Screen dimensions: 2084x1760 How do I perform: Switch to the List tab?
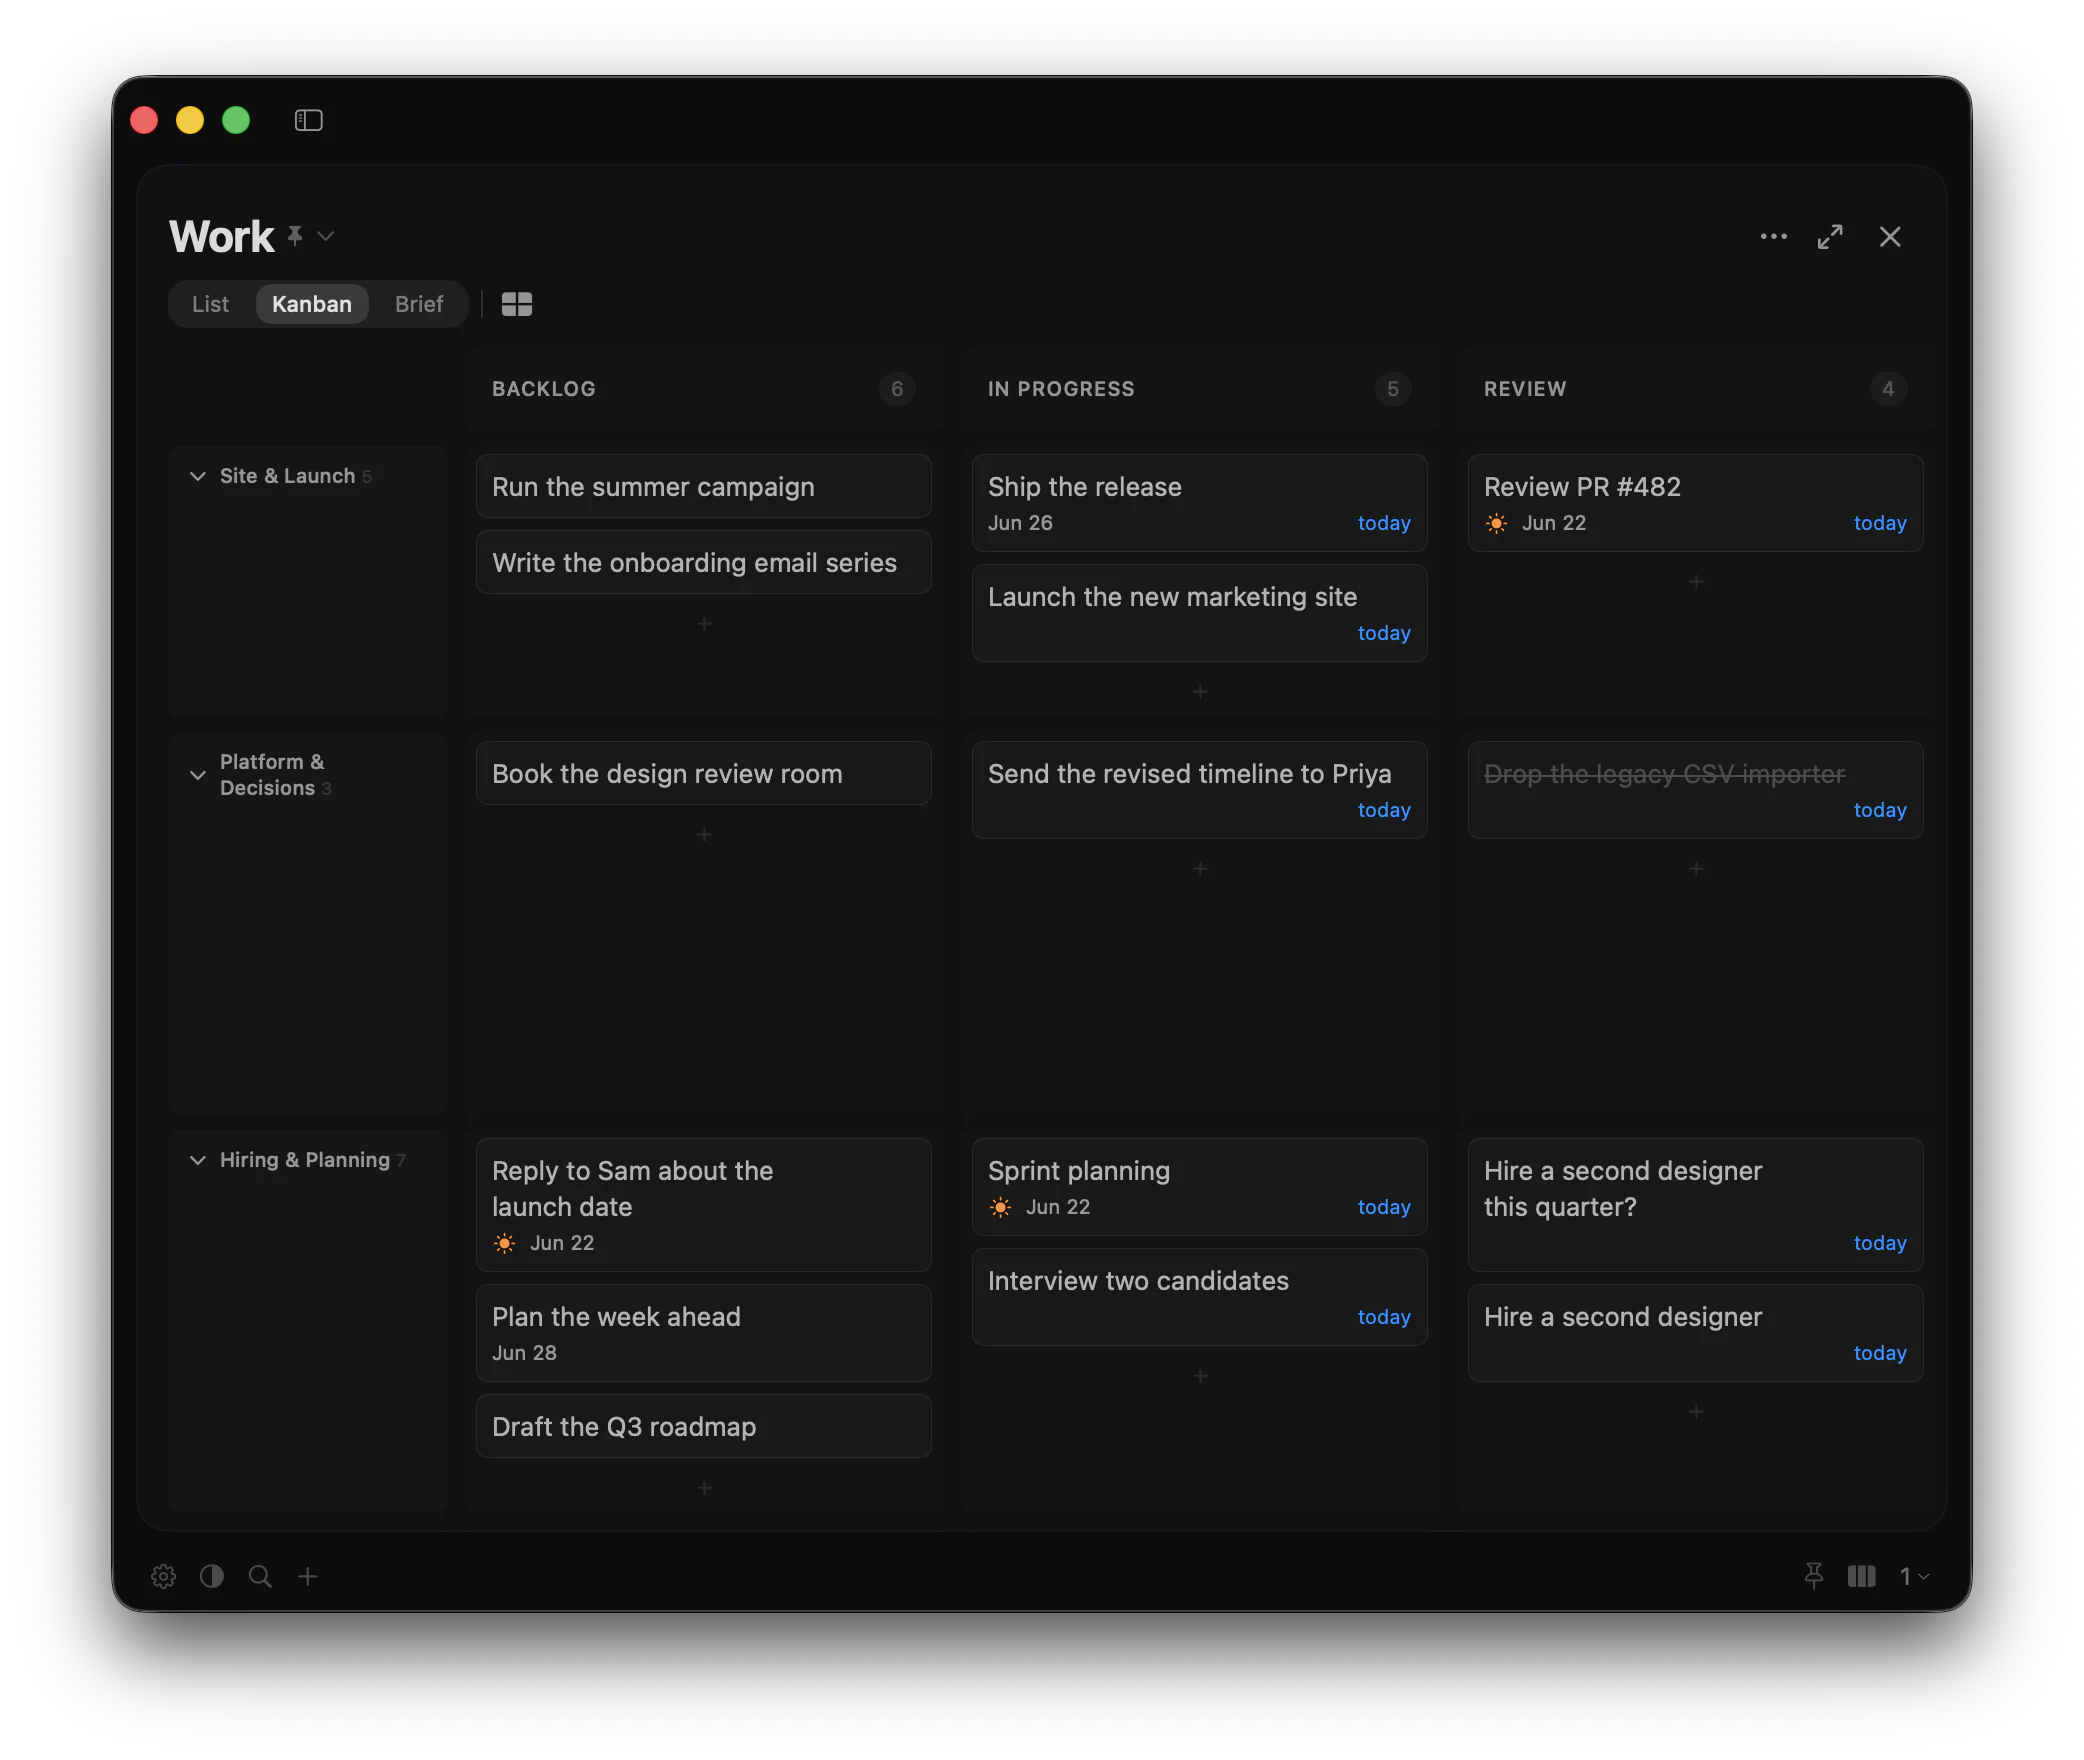[210, 304]
